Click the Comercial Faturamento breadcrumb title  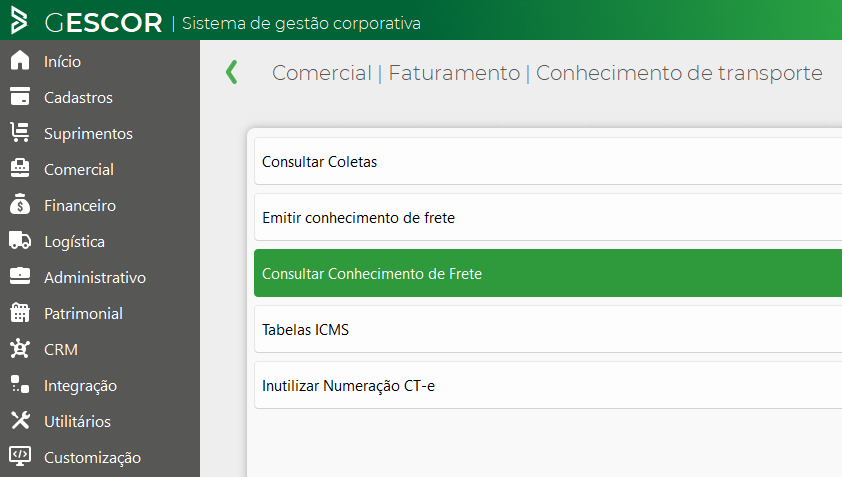coord(547,73)
